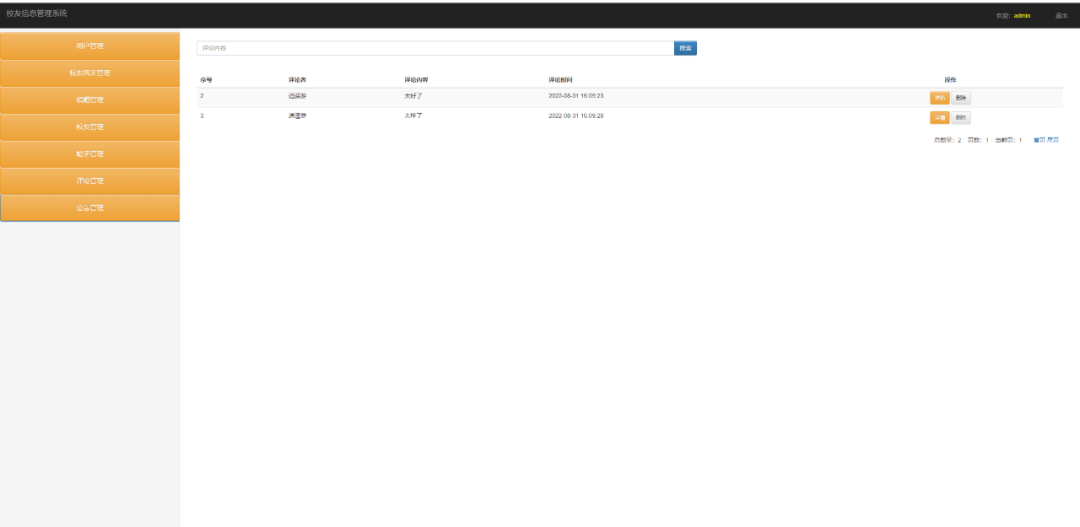The image size is (1080, 527).
Task: Open 用户管理 in the sidebar
Action: tap(90, 46)
